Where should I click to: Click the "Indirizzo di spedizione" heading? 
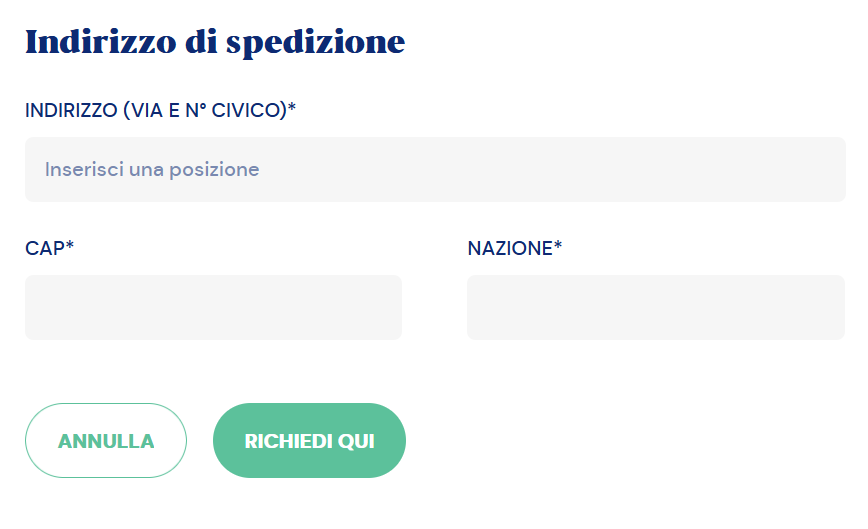coord(215,42)
